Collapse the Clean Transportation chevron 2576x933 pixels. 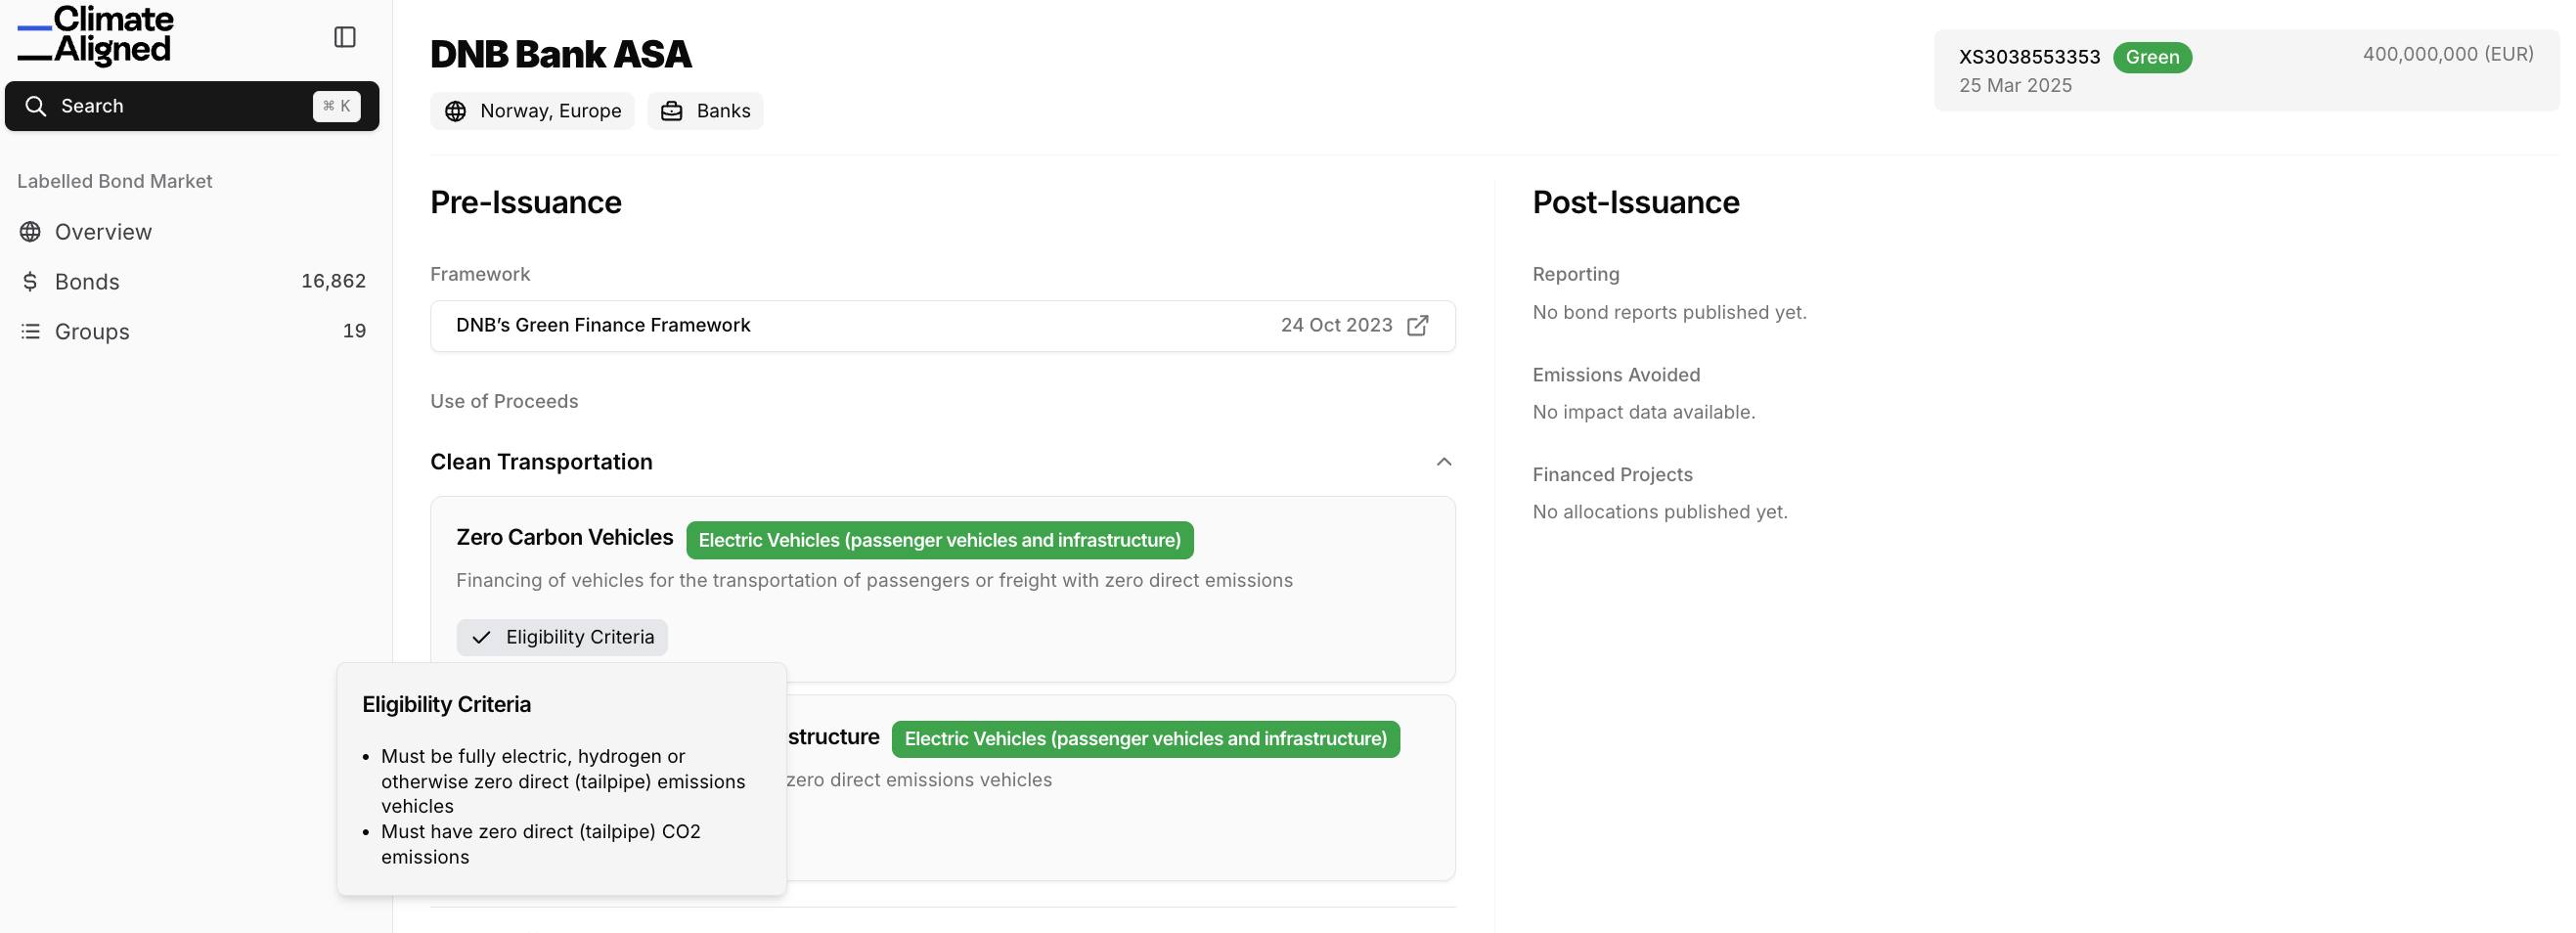[x=1444, y=462]
